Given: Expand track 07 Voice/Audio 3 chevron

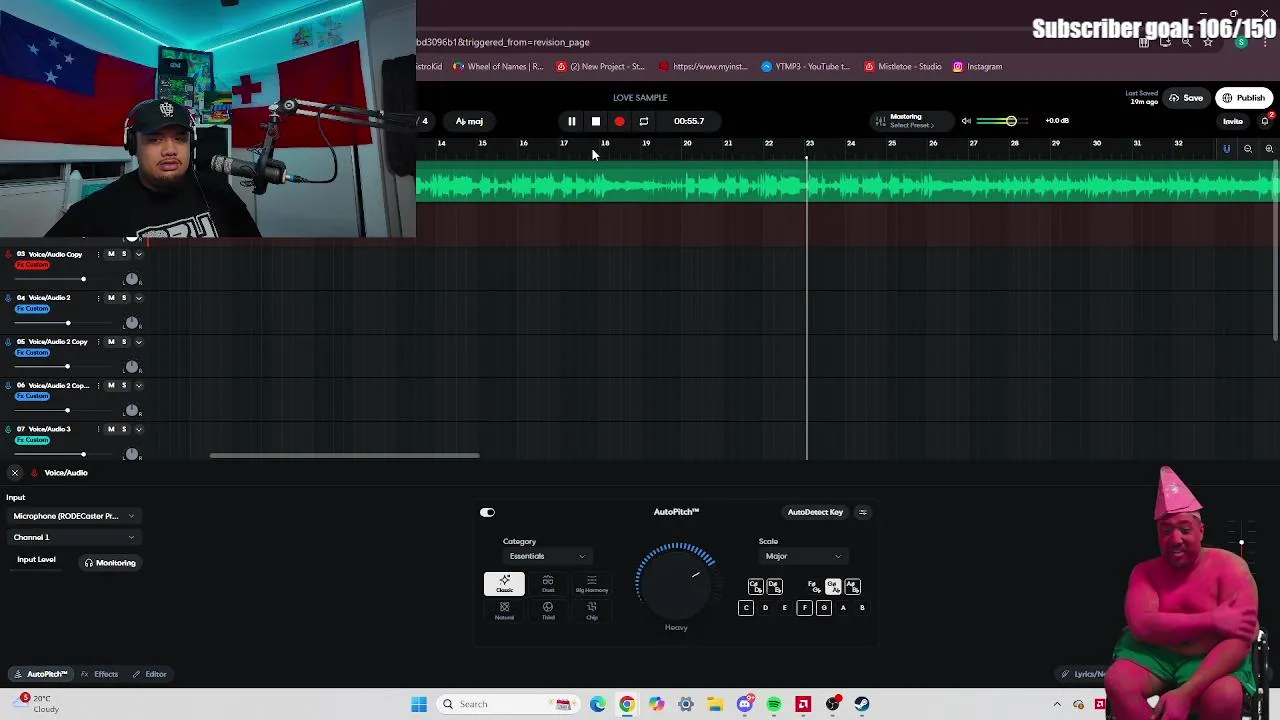Looking at the screenshot, I should click(139, 429).
